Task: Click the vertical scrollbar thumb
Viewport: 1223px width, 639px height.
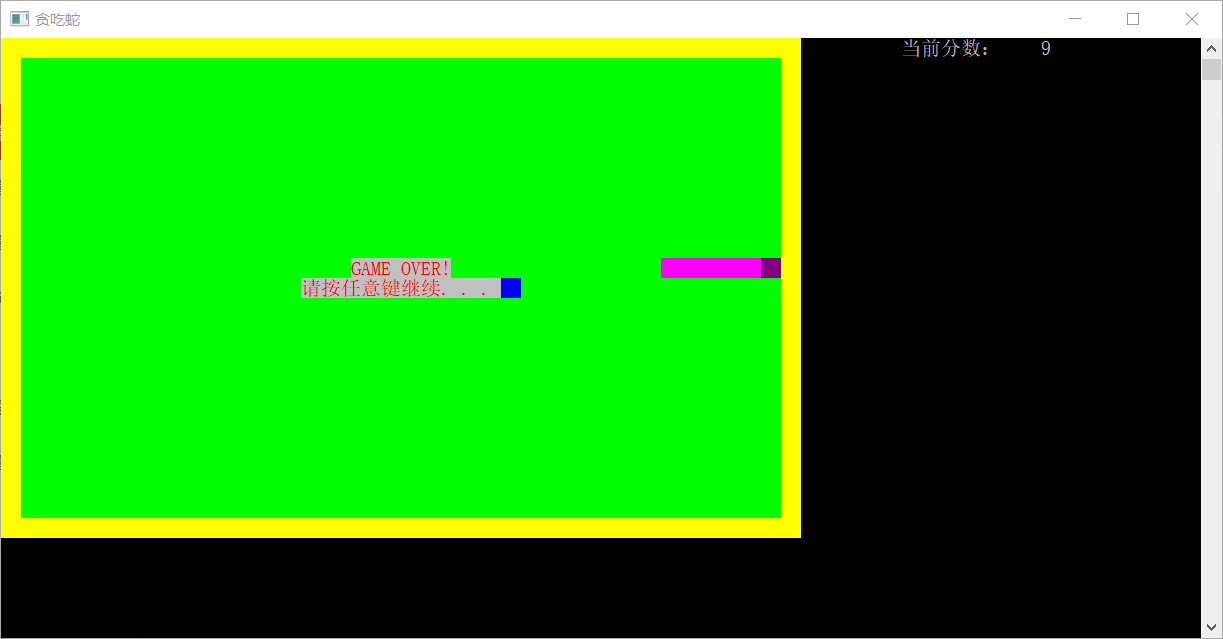Action: [1211, 69]
